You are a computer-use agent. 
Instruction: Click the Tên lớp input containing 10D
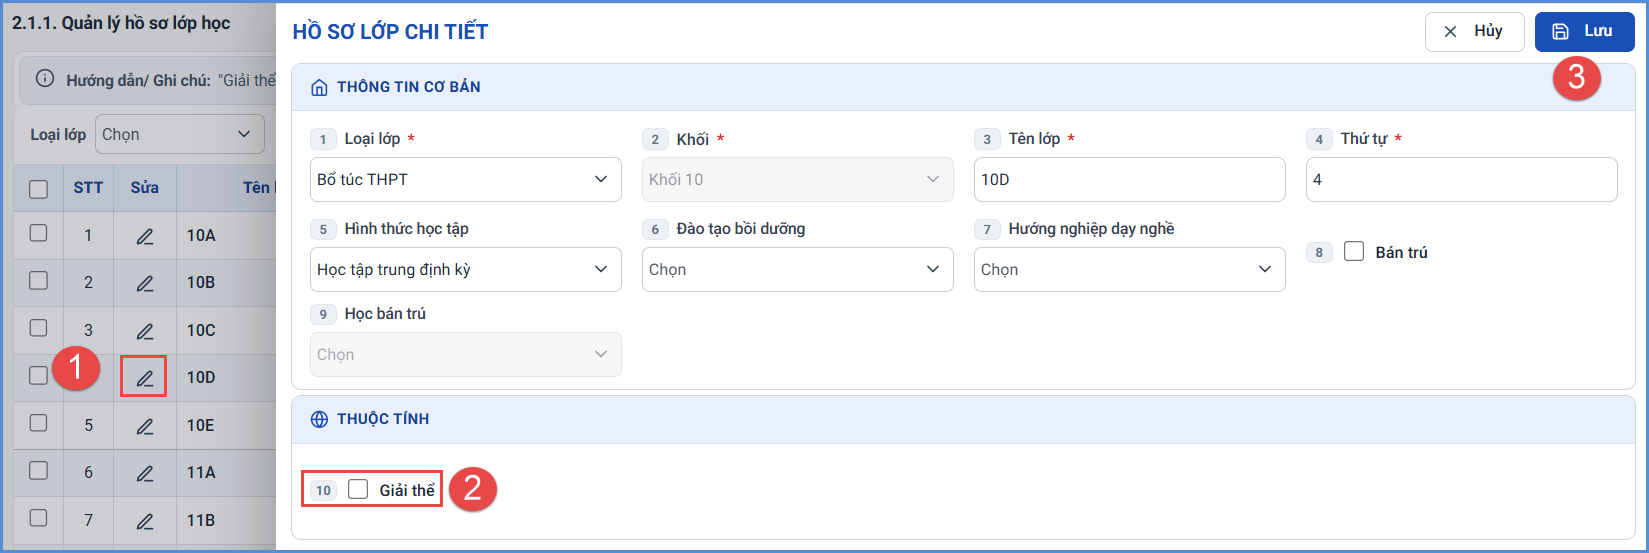pyautogui.click(x=1130, y=179)
